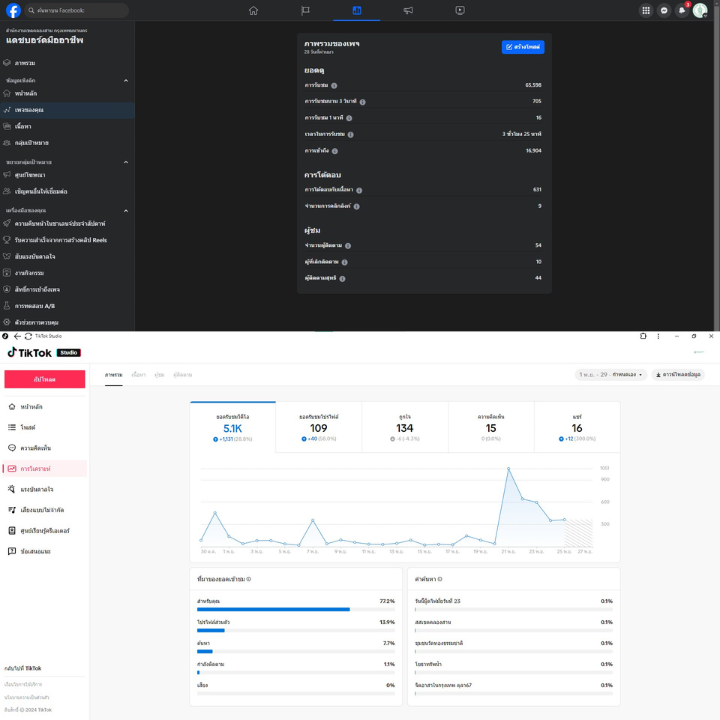
Task: Select the 15 comments card
Action: coord(491,428)
